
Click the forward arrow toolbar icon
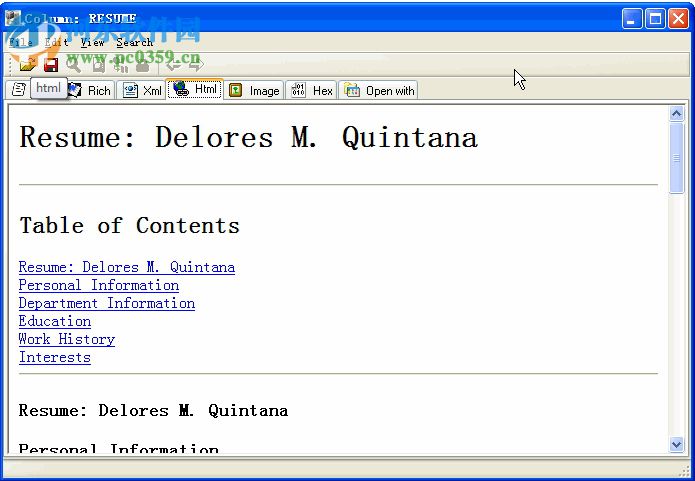(196, 65)
